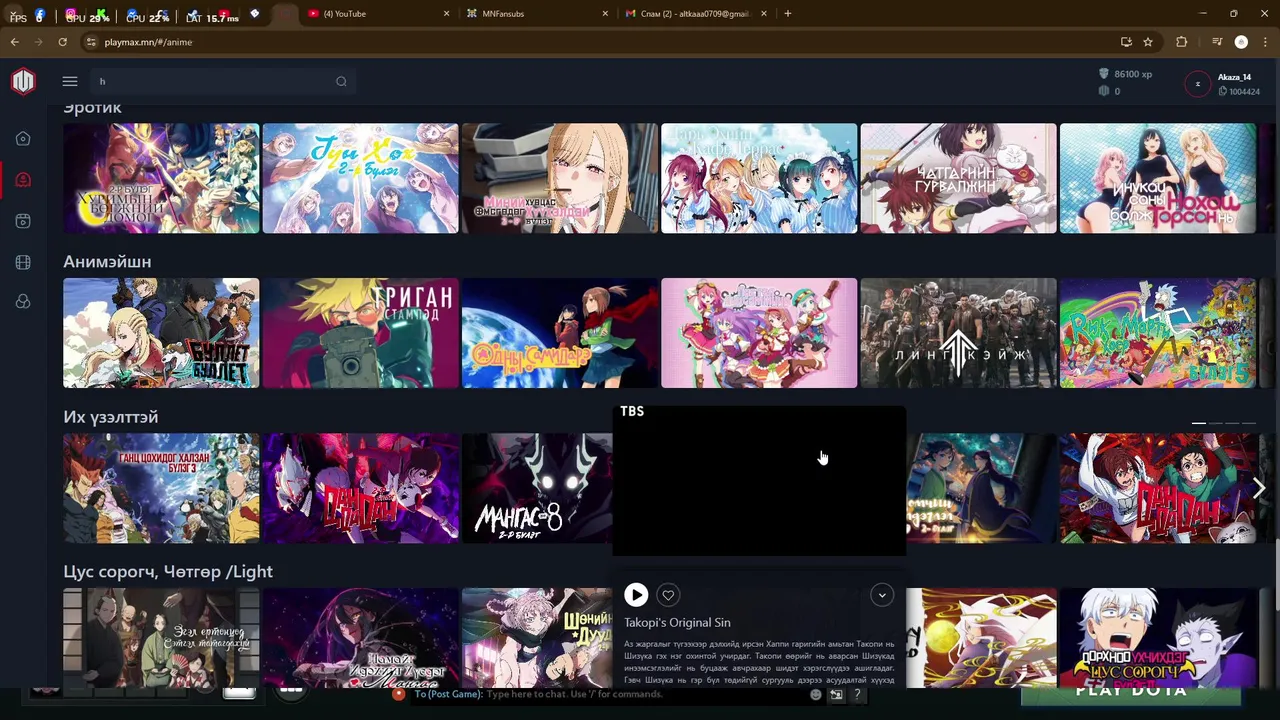Open the Мангас-8 thumbnail
The image size is (1280, 720).
(537, 488)
